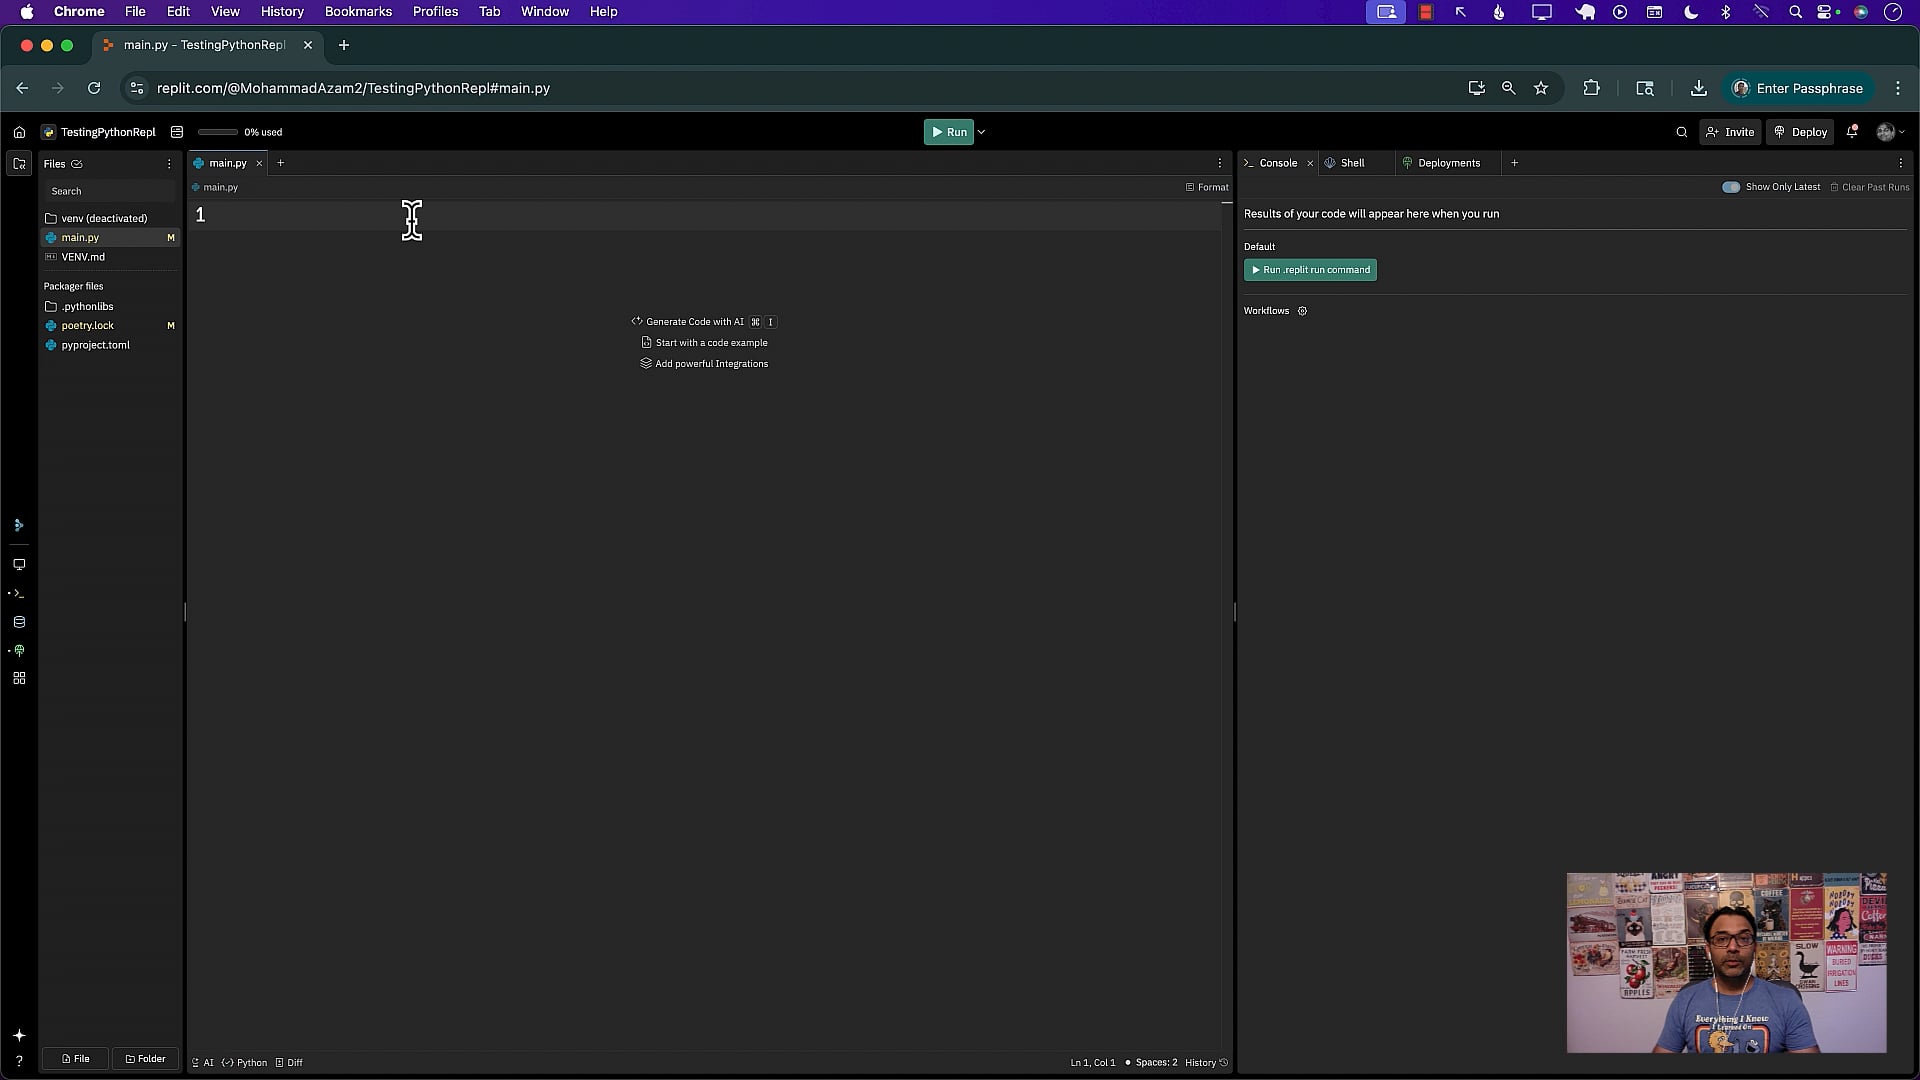Expand the .pythonlibs folder
The height and width of the screenshot is (1080, 1920).
point(110,306)
